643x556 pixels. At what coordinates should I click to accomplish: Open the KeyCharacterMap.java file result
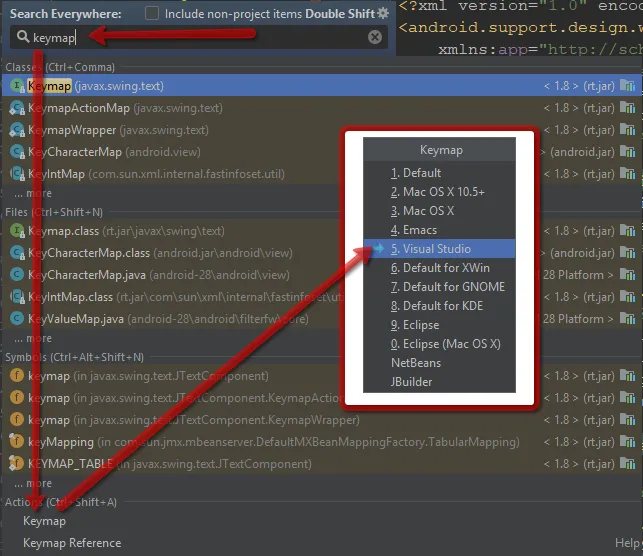pos(321,275)
